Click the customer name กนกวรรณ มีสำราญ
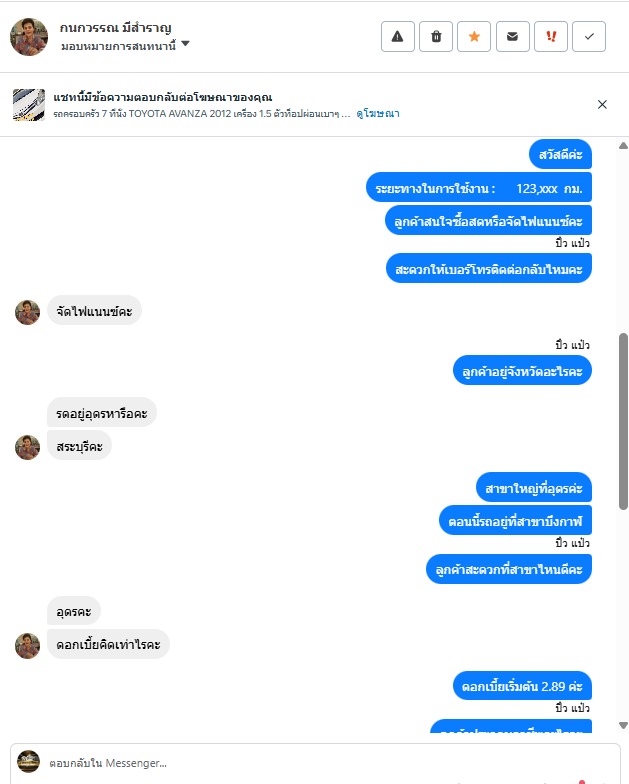Image resolution: width=629 pixels, height=784 pixels. pyautogui.click(x=116, y=28)
